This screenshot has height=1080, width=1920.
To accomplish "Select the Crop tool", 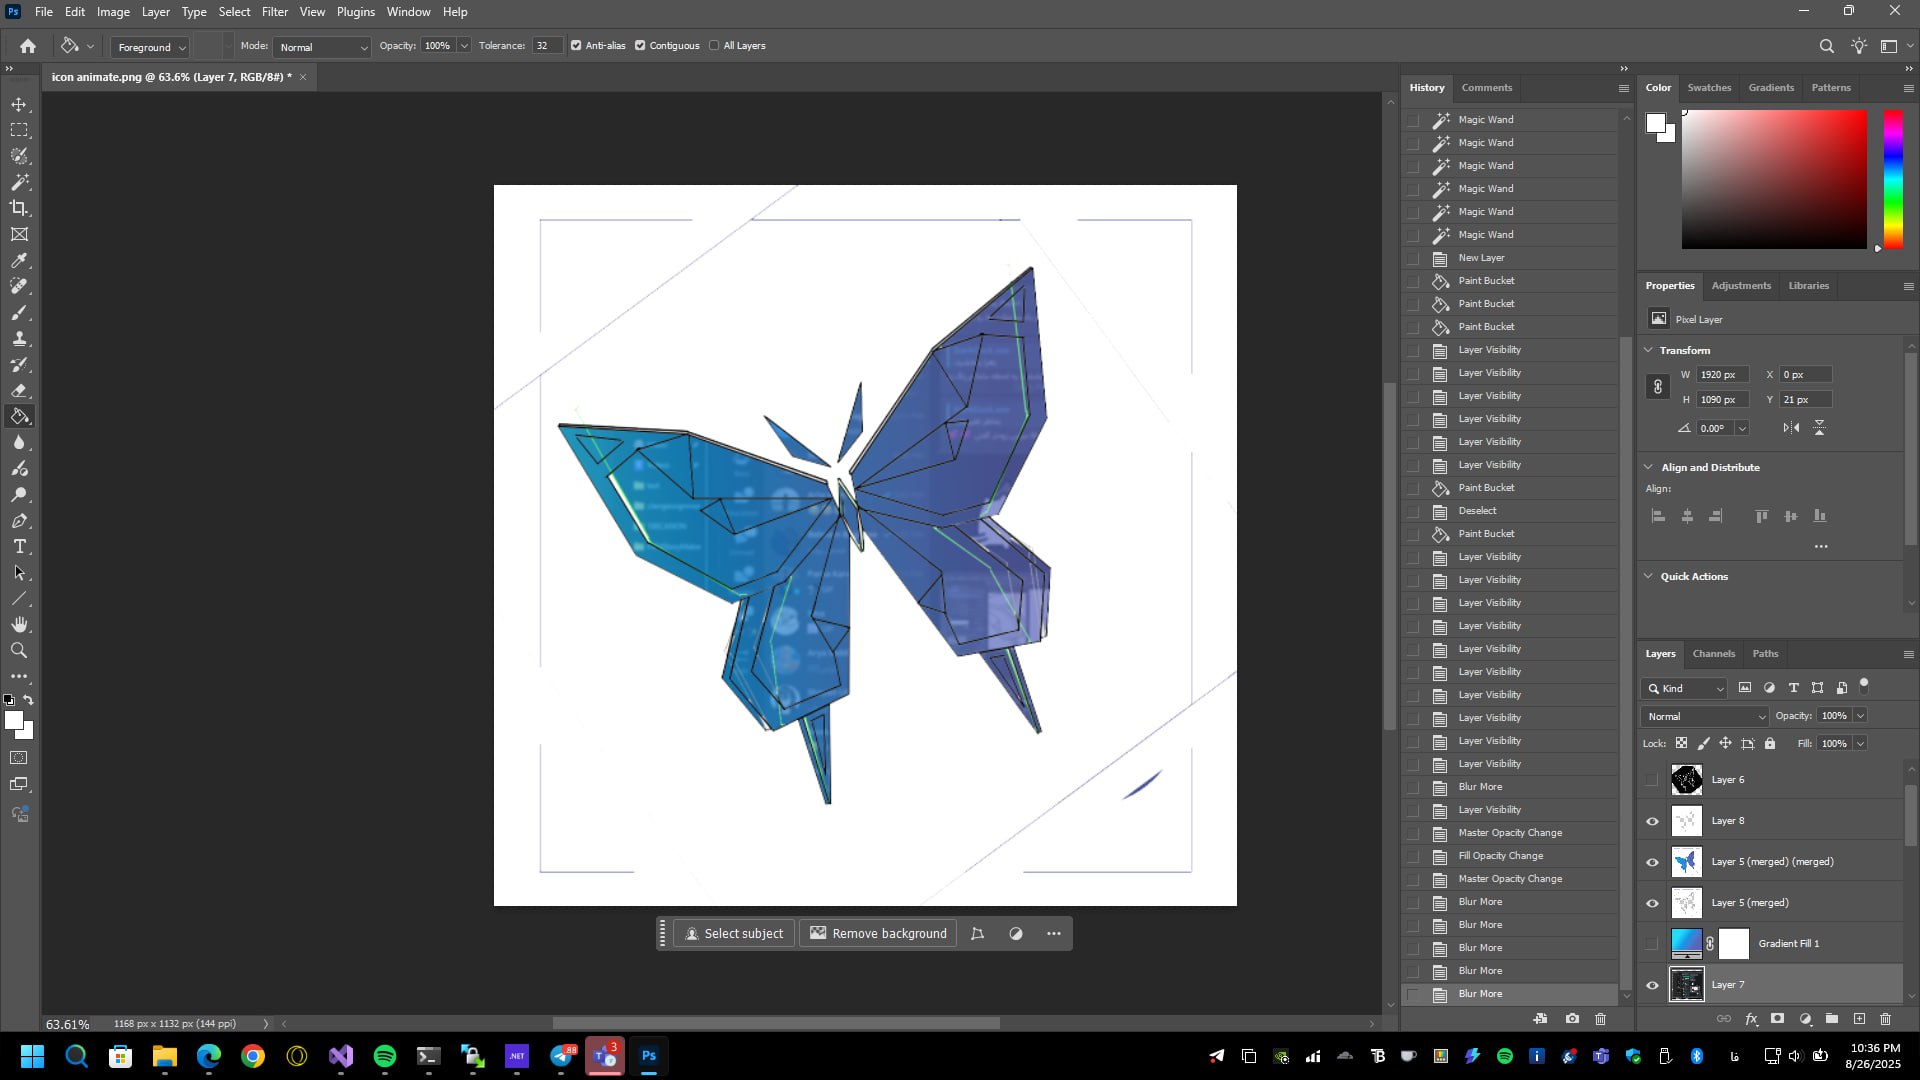I will 19,208.
